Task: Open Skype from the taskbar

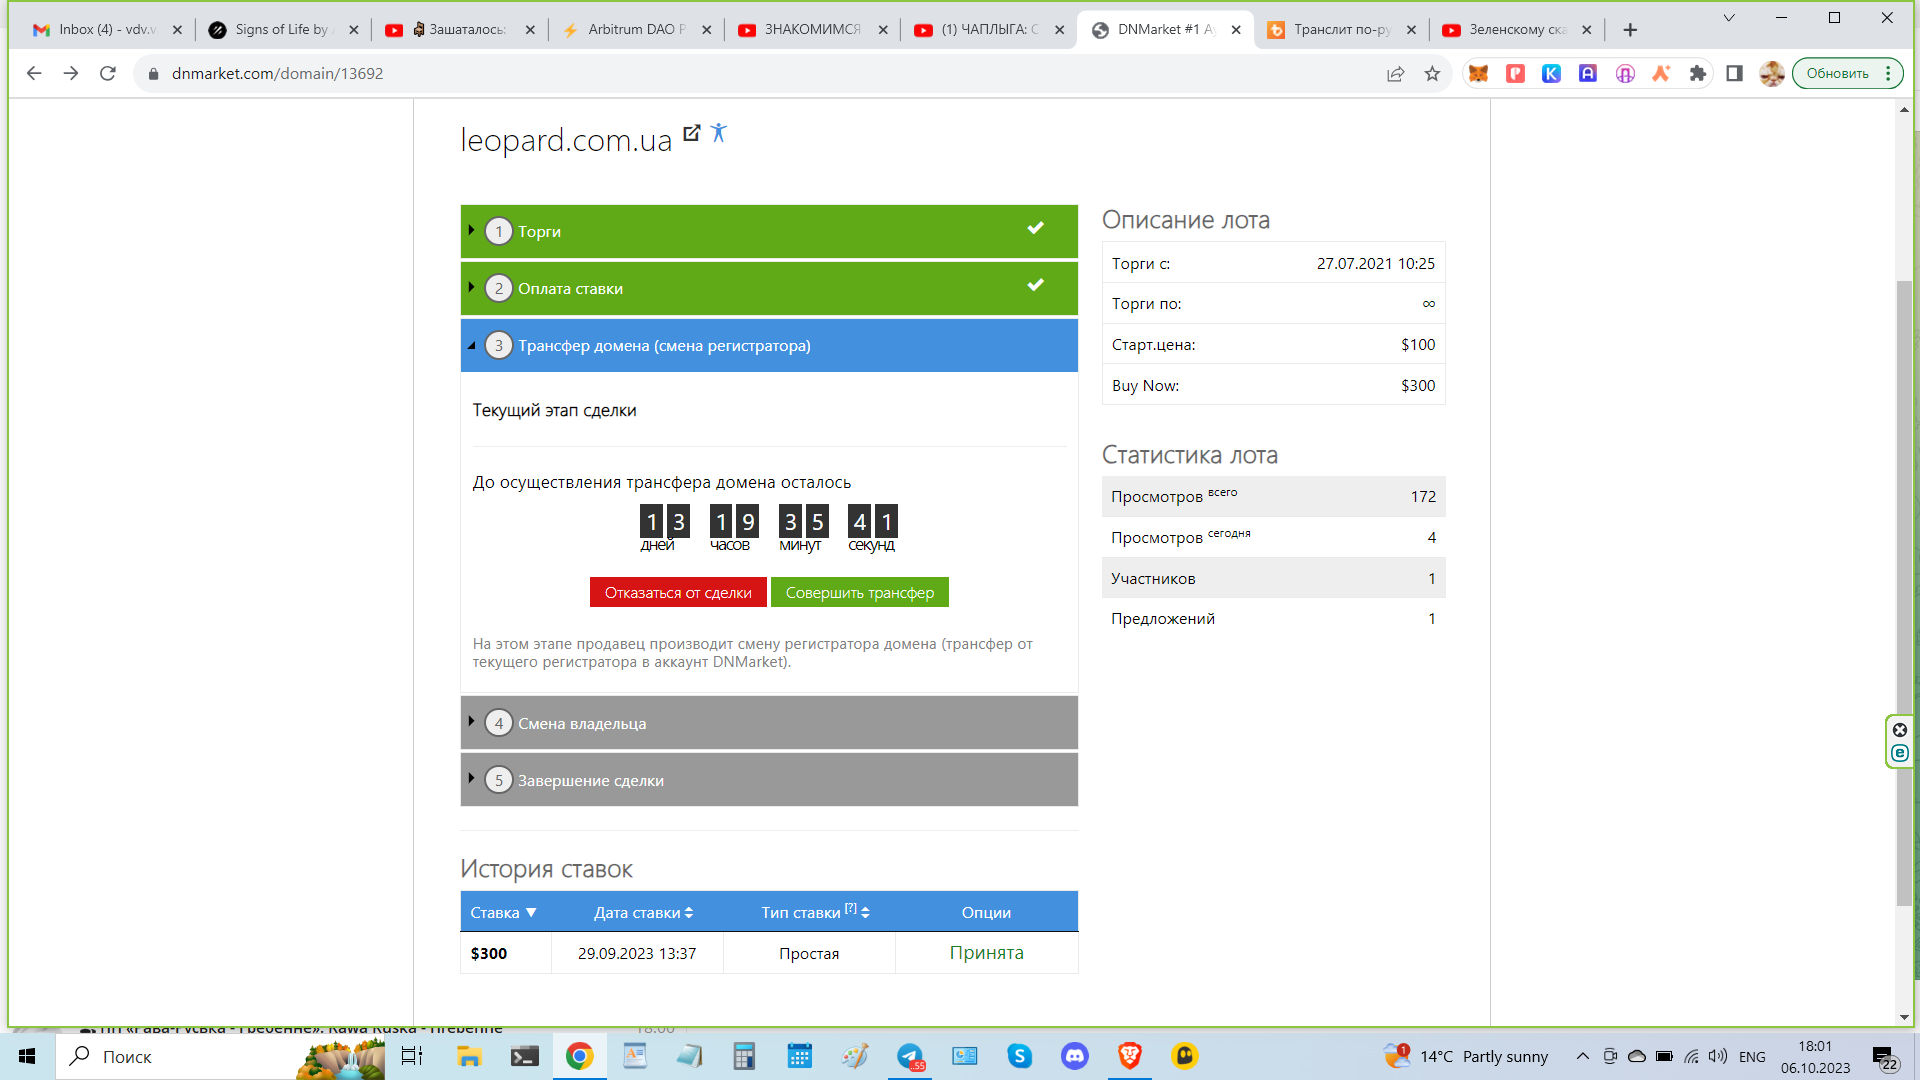Action: coord(1019,1056)
